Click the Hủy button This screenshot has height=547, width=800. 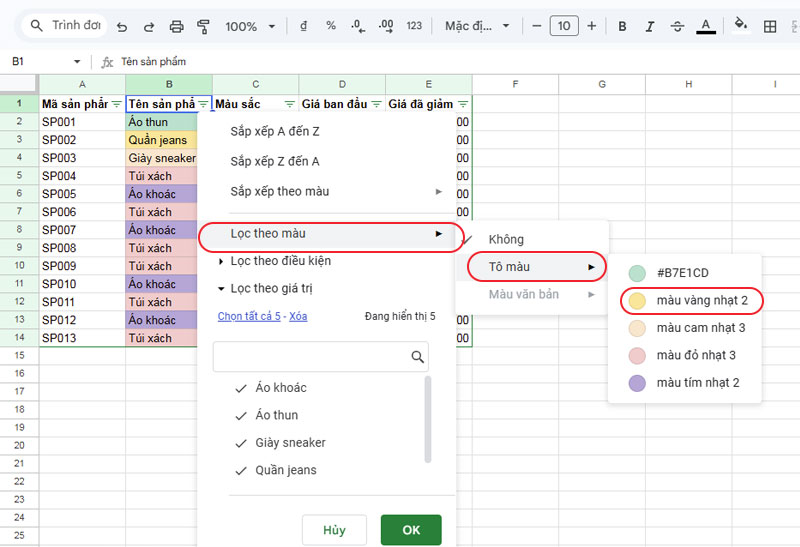tap(334, 530)
